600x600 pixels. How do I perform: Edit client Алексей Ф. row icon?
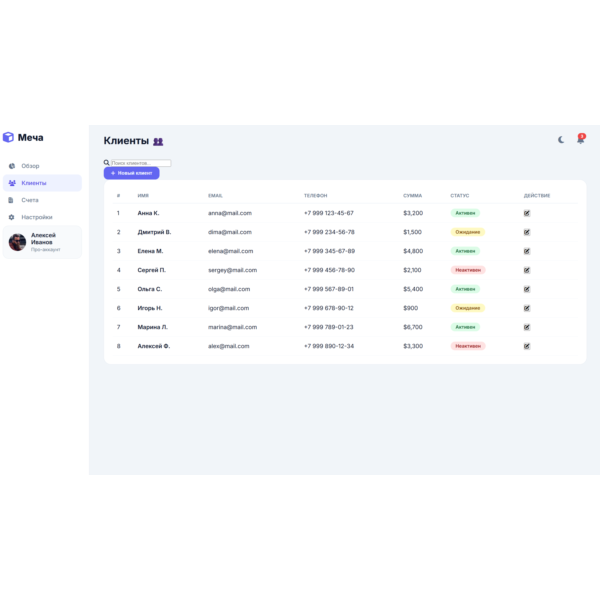[x=527, y=346]
